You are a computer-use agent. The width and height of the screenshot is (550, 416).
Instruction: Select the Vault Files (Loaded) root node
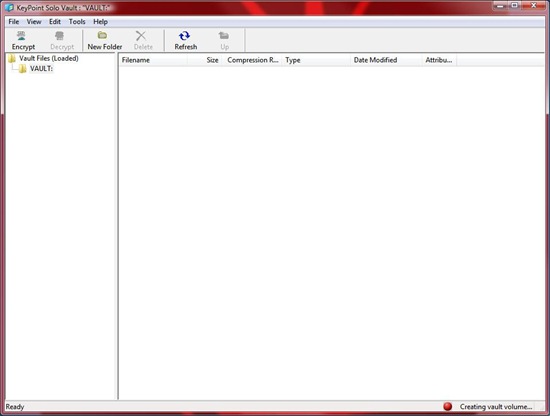[49, 58]
